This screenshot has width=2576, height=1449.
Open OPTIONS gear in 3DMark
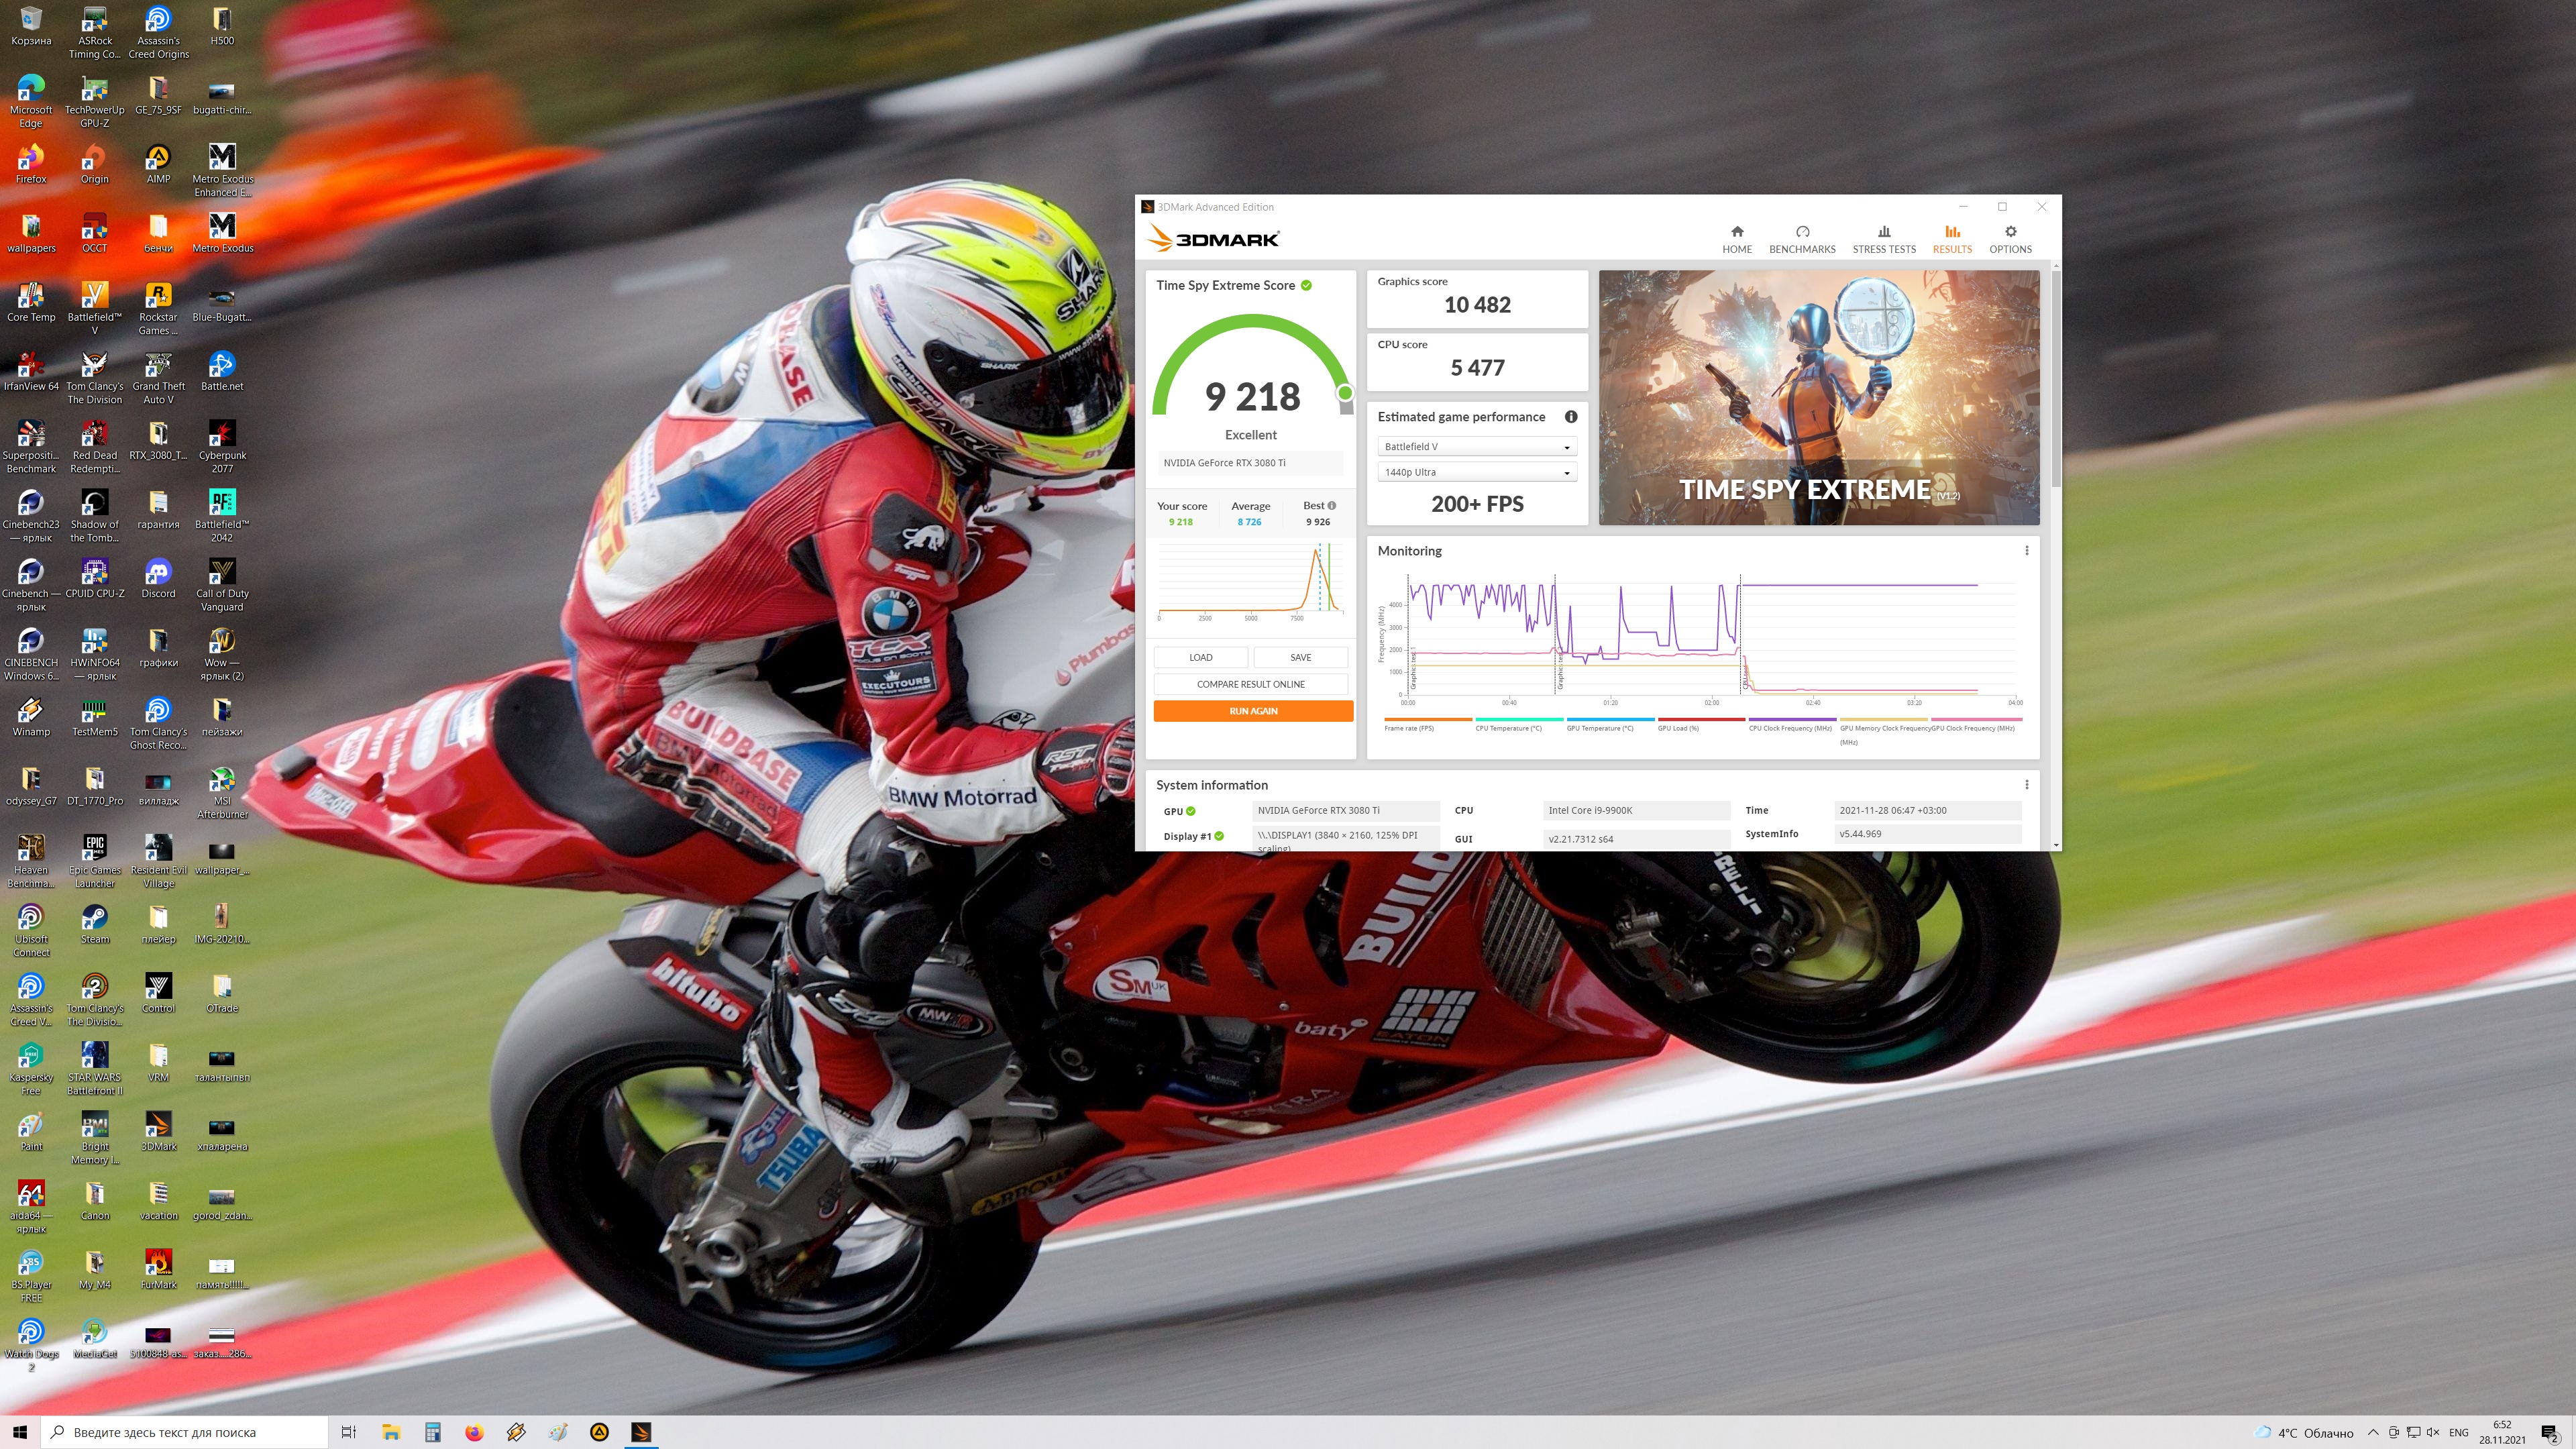click(x=2009, y=239)
